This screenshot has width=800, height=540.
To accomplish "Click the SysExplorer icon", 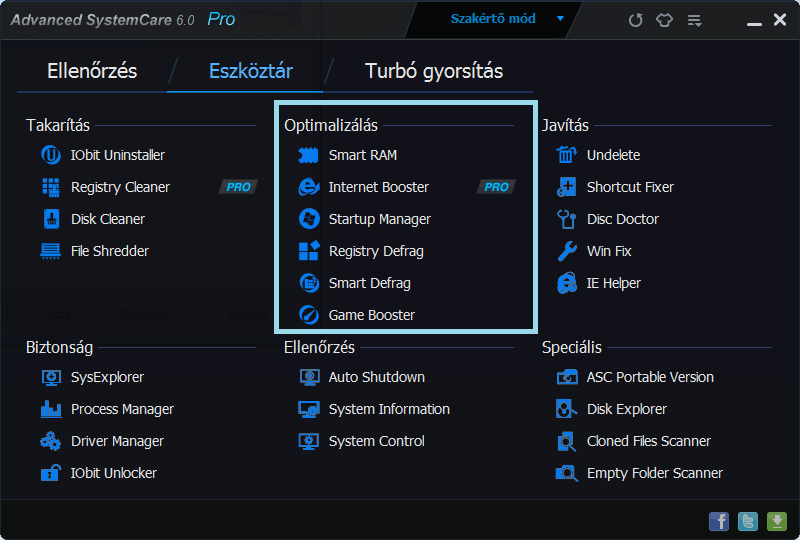I will [x=51, y=377].
